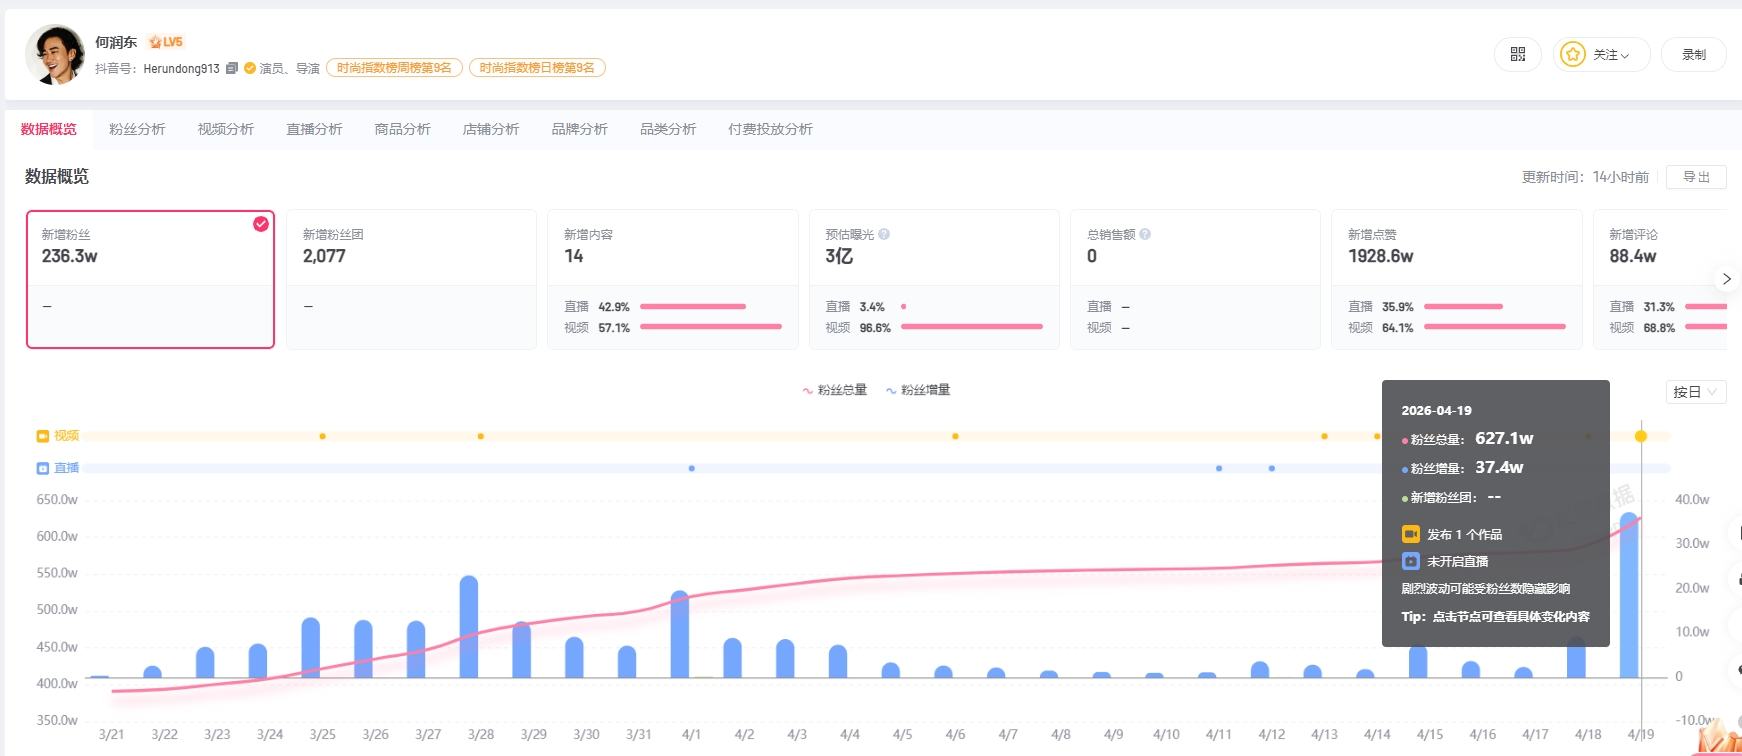
Task: Click the LV5 level badge
Action: click(x=166, y=42)
